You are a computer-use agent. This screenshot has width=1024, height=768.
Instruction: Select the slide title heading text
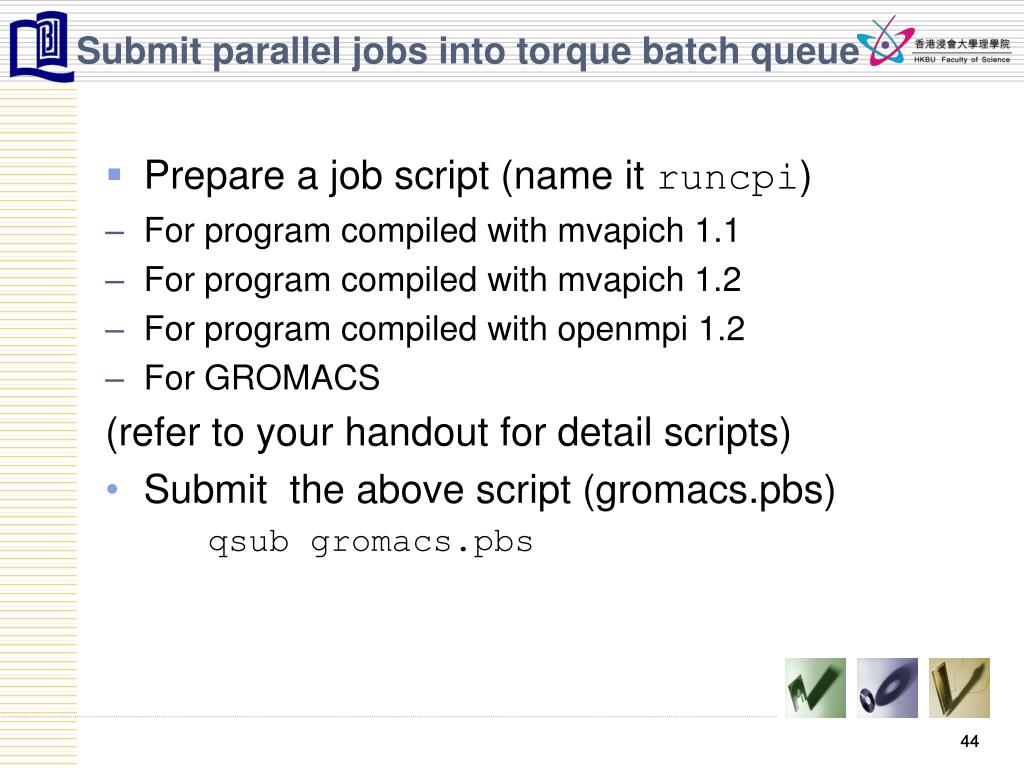coord(468,51)
